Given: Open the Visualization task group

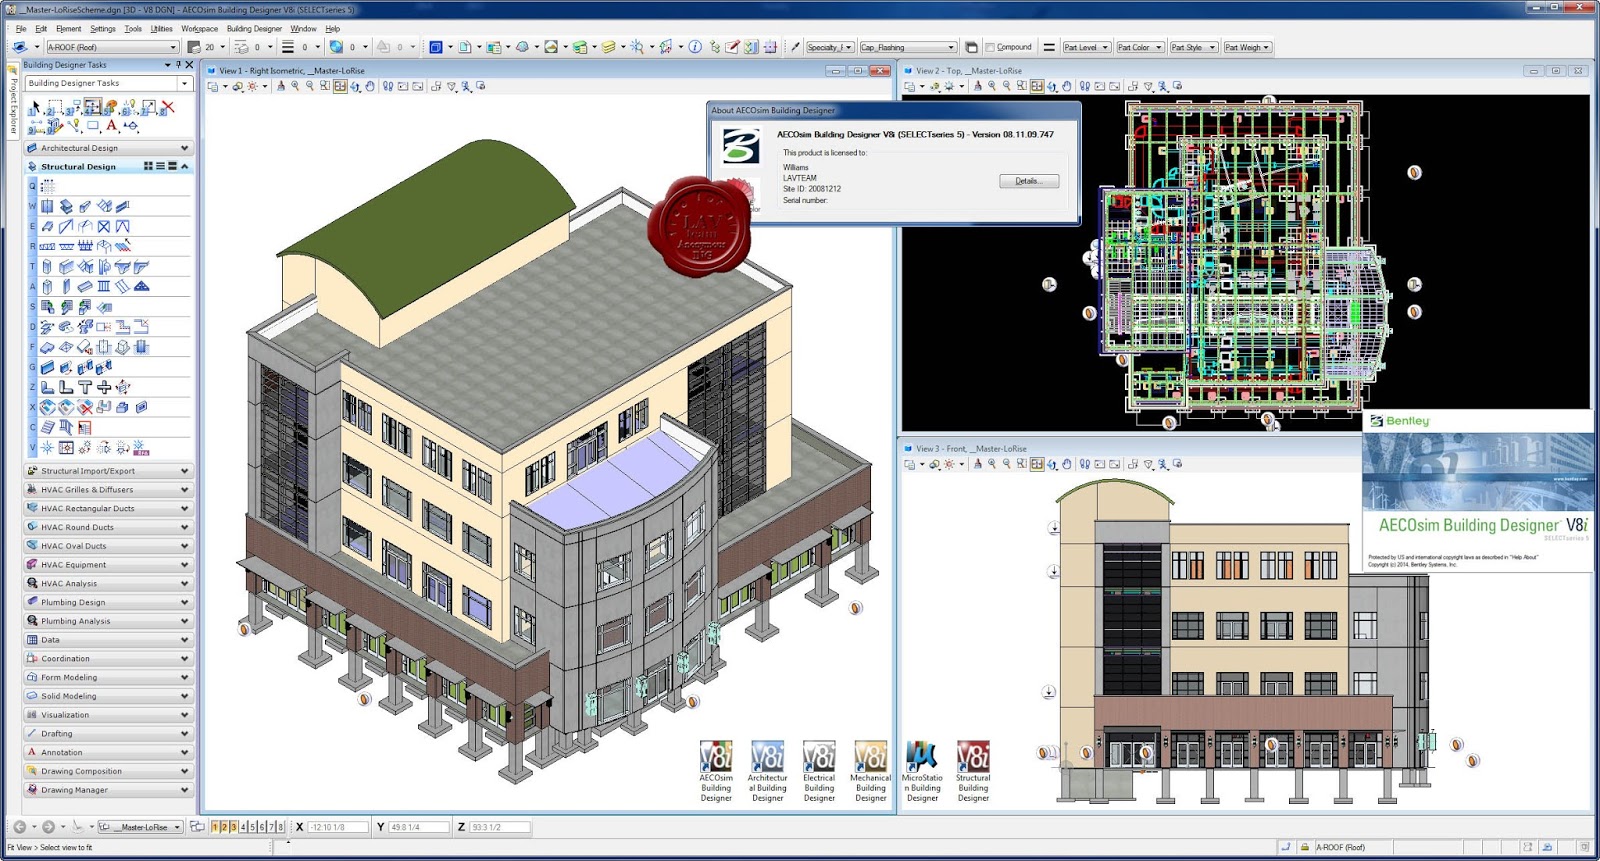Looking at the screenshot, I should 108,715.
